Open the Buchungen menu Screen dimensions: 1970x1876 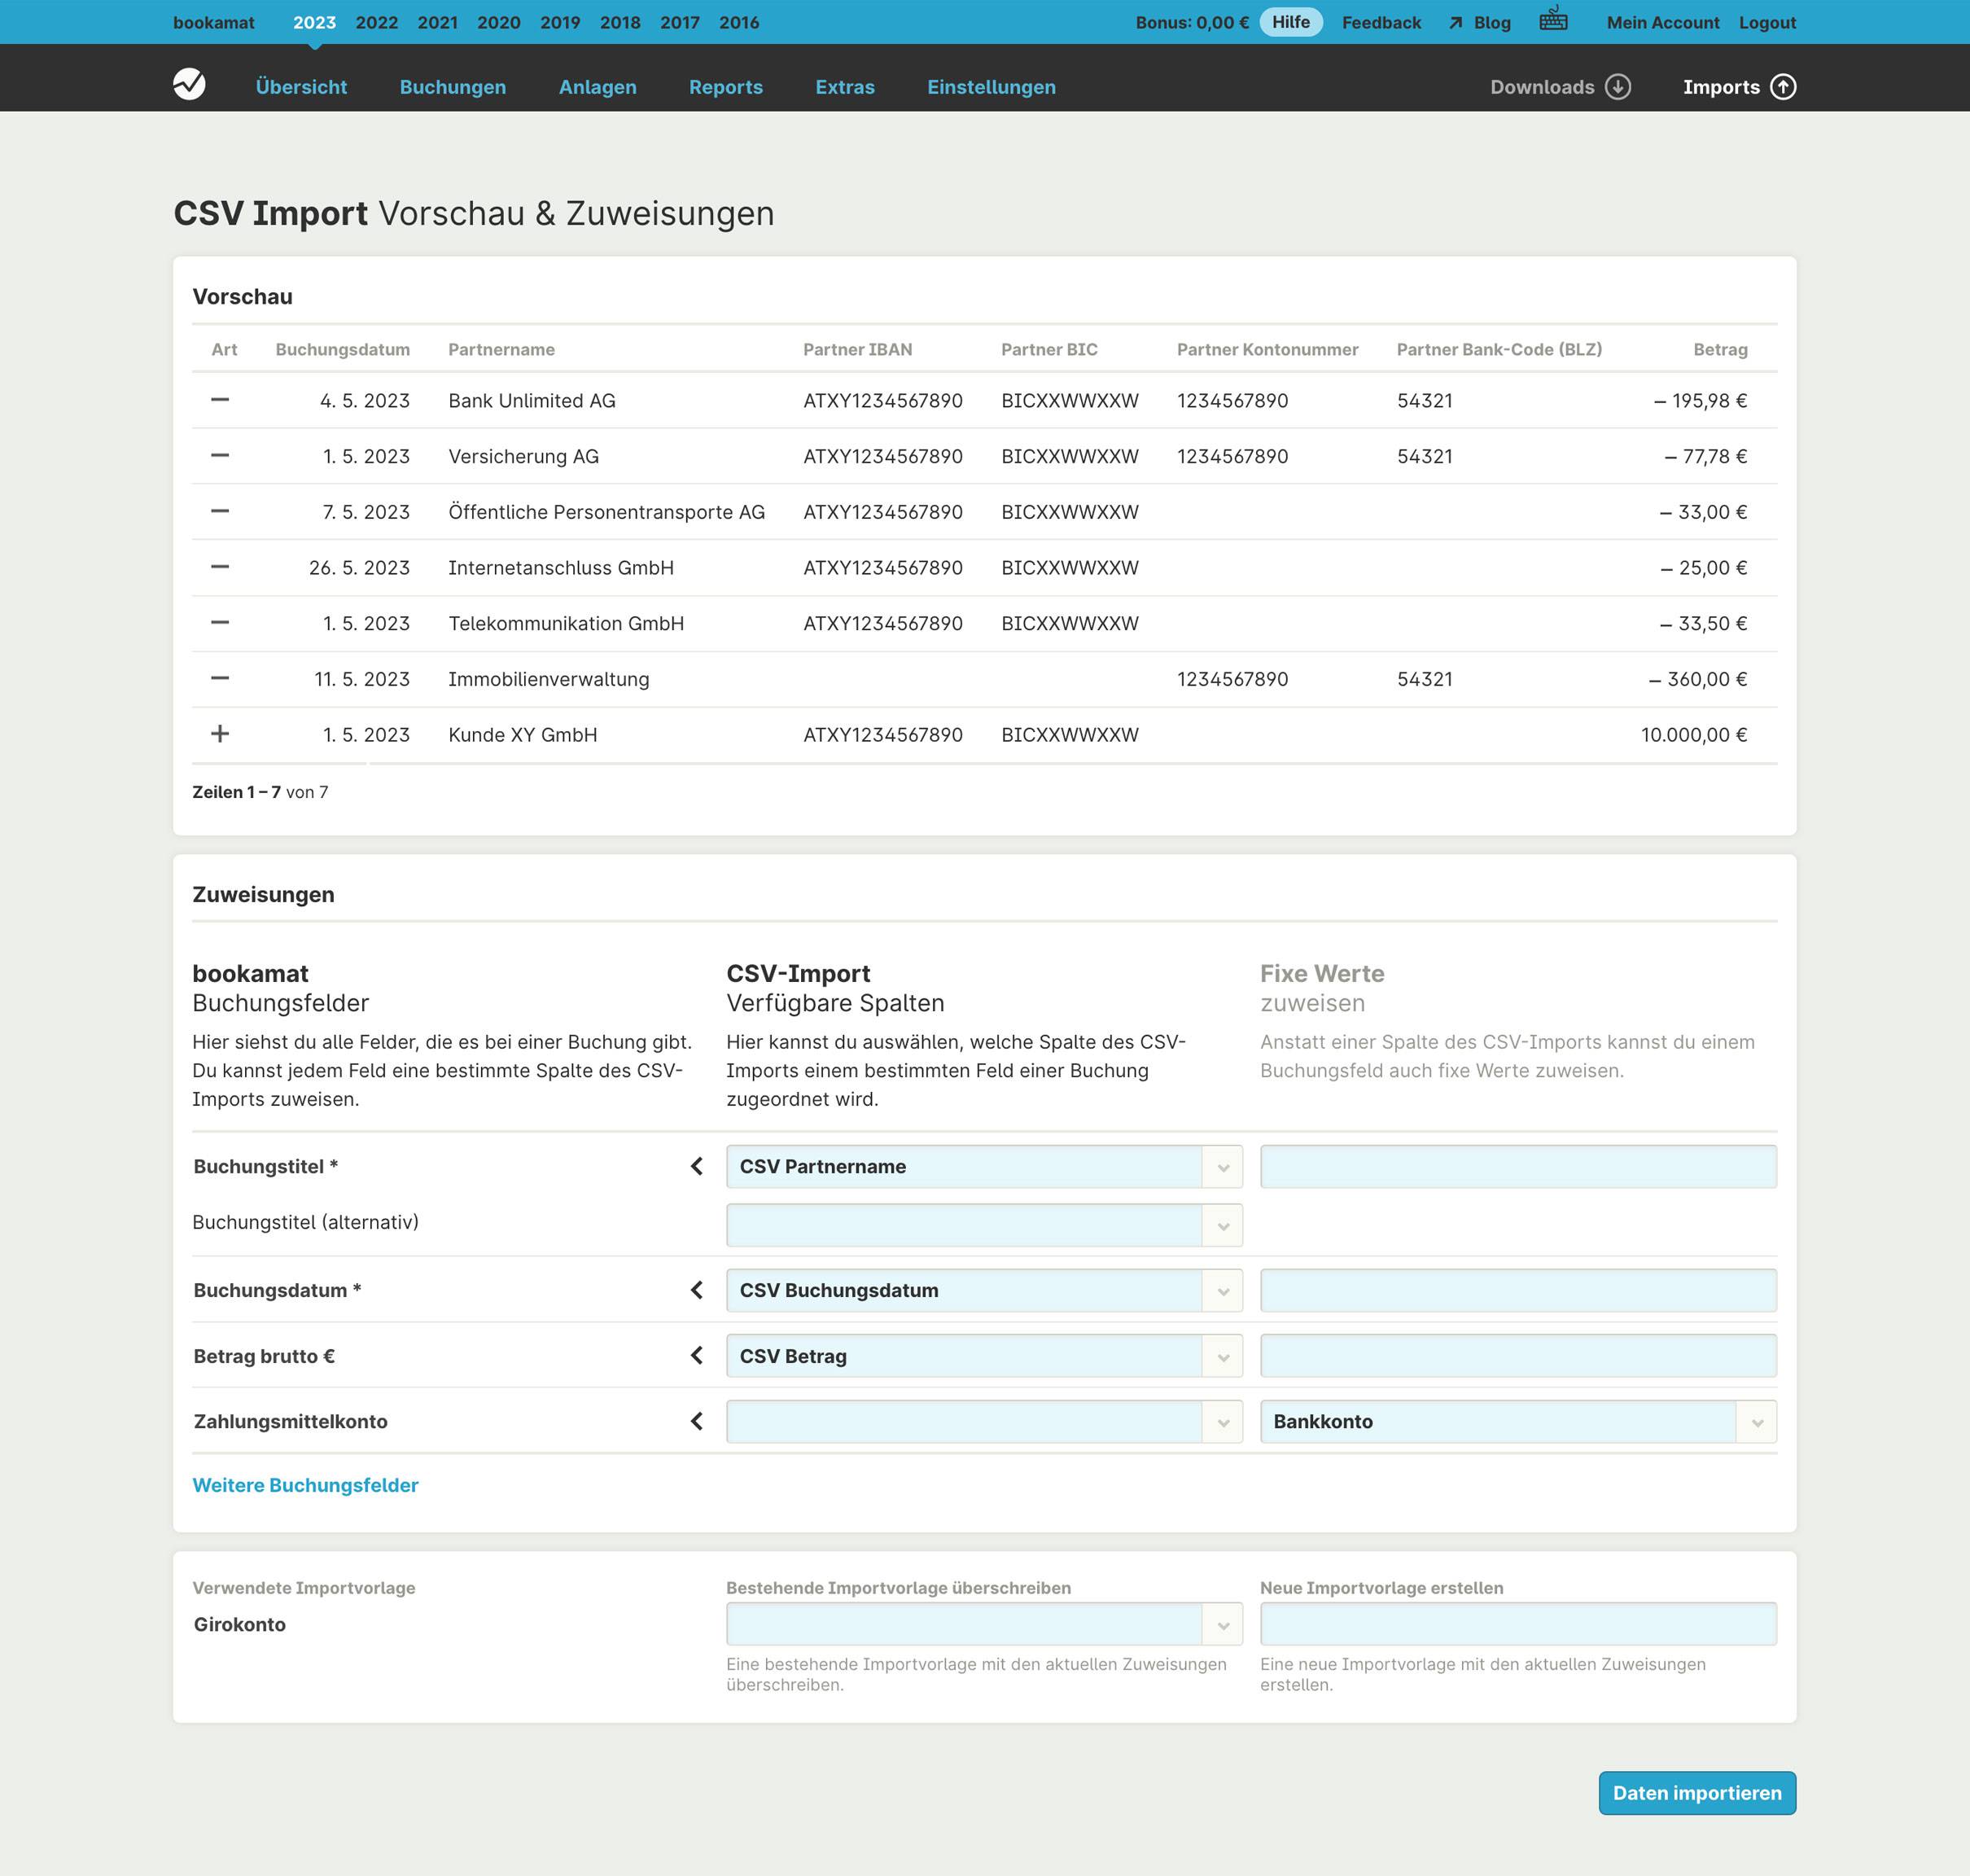tap(452, 87)
